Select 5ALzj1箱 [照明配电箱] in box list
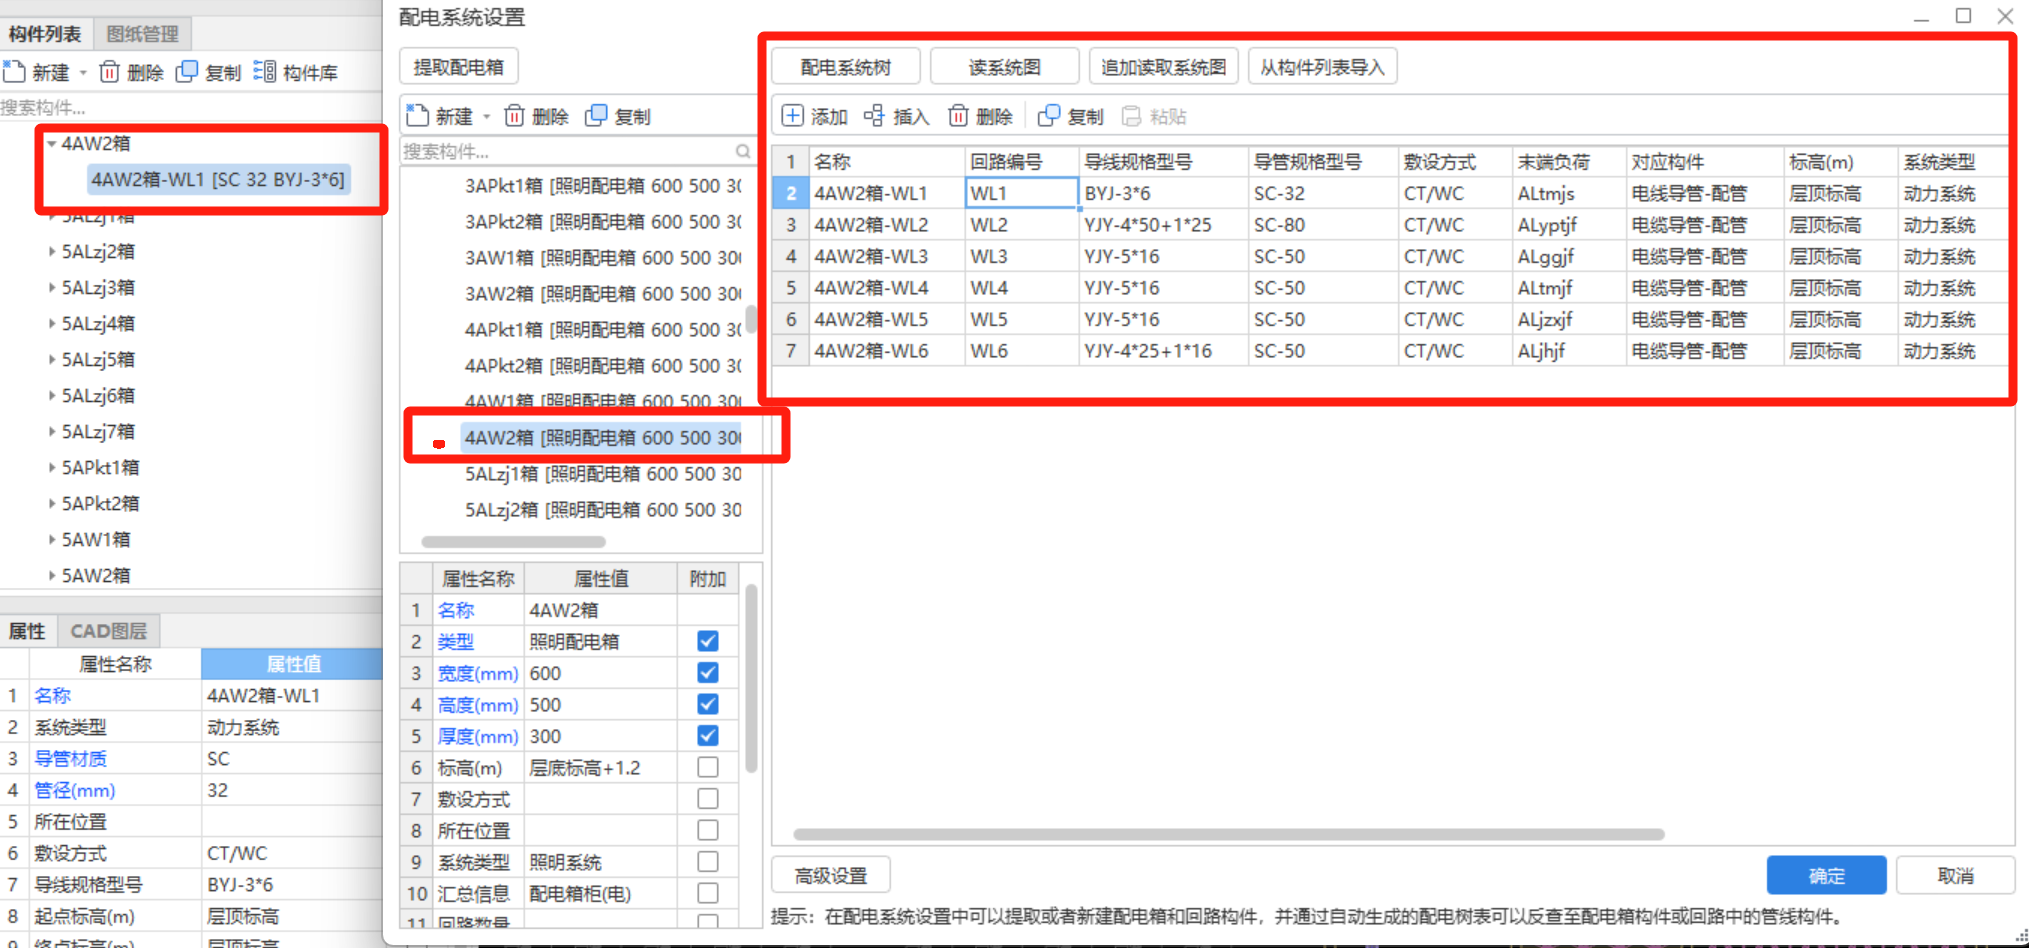The height and width of the screenshot is (948, 2029). click(x=602, y=474)
